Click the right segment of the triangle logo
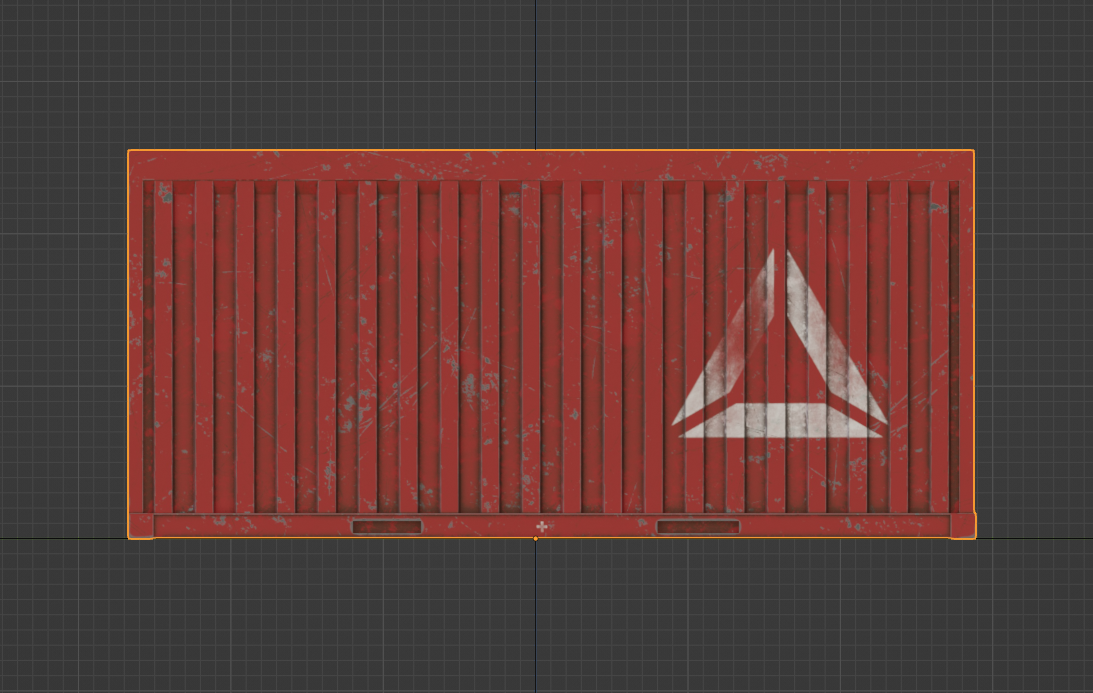The image size is (1093, 693). tap(836, 337)
